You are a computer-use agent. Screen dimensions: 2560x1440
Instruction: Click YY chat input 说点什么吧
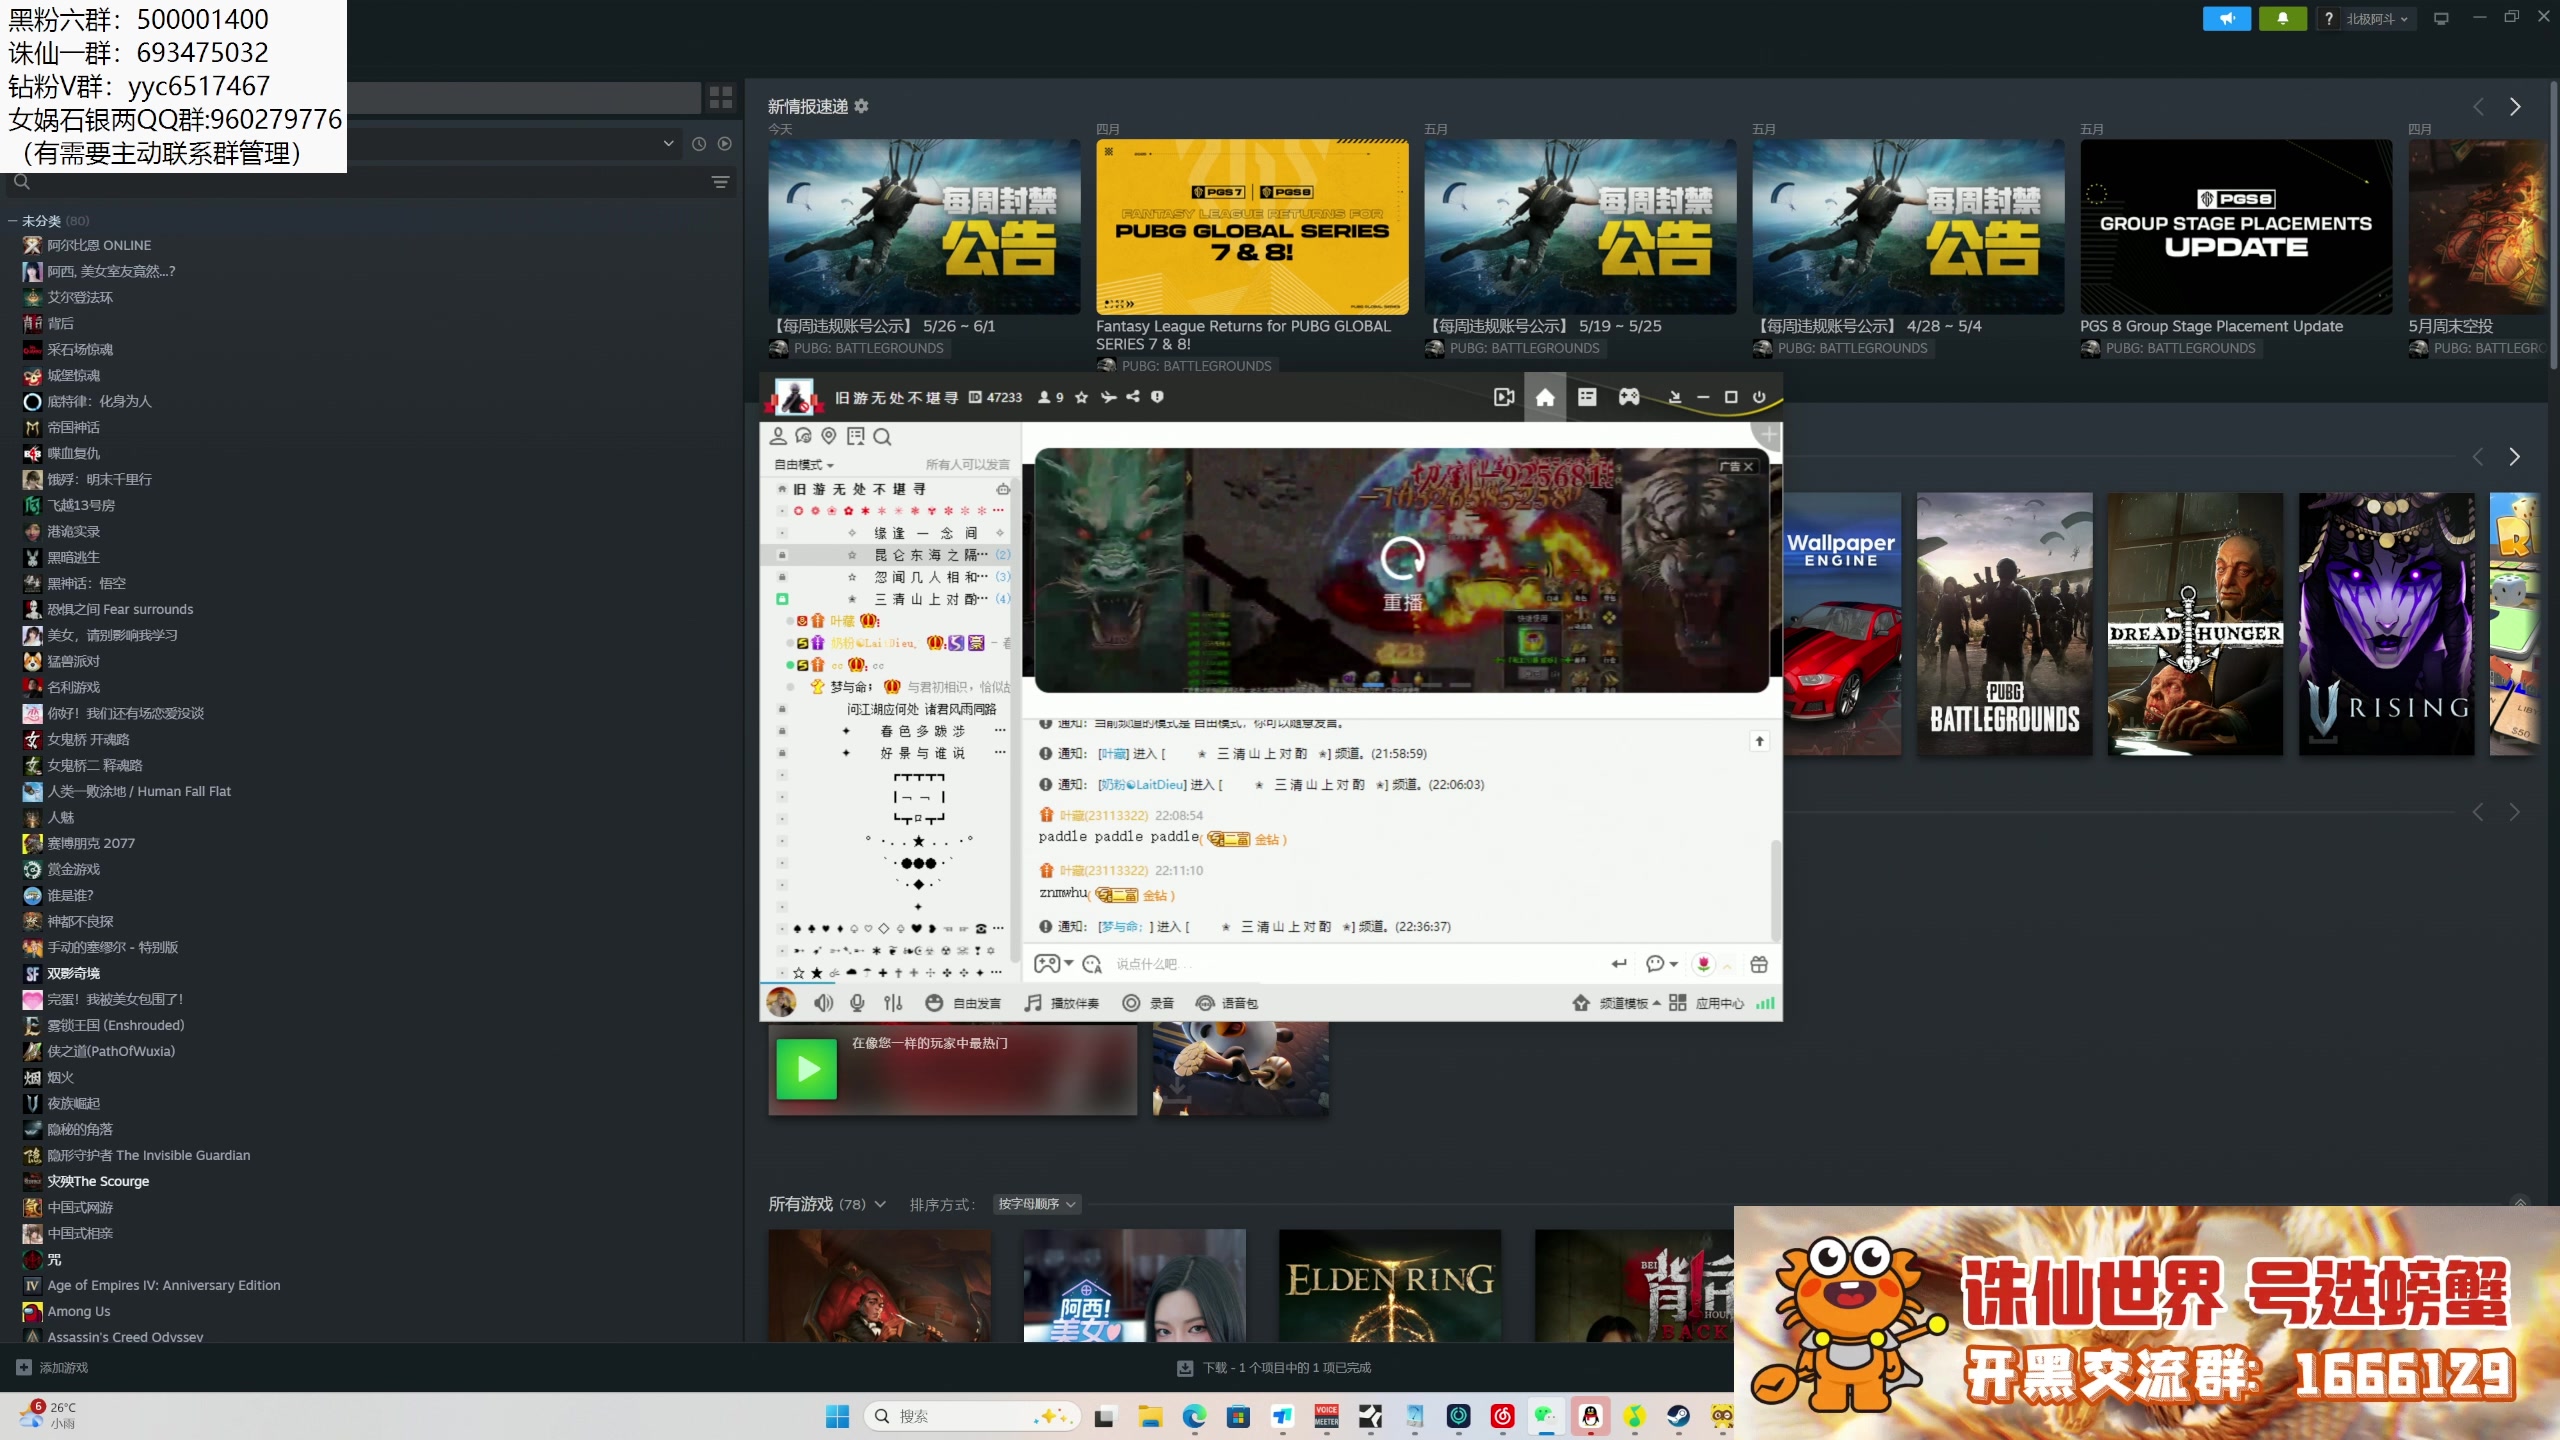1355,964
